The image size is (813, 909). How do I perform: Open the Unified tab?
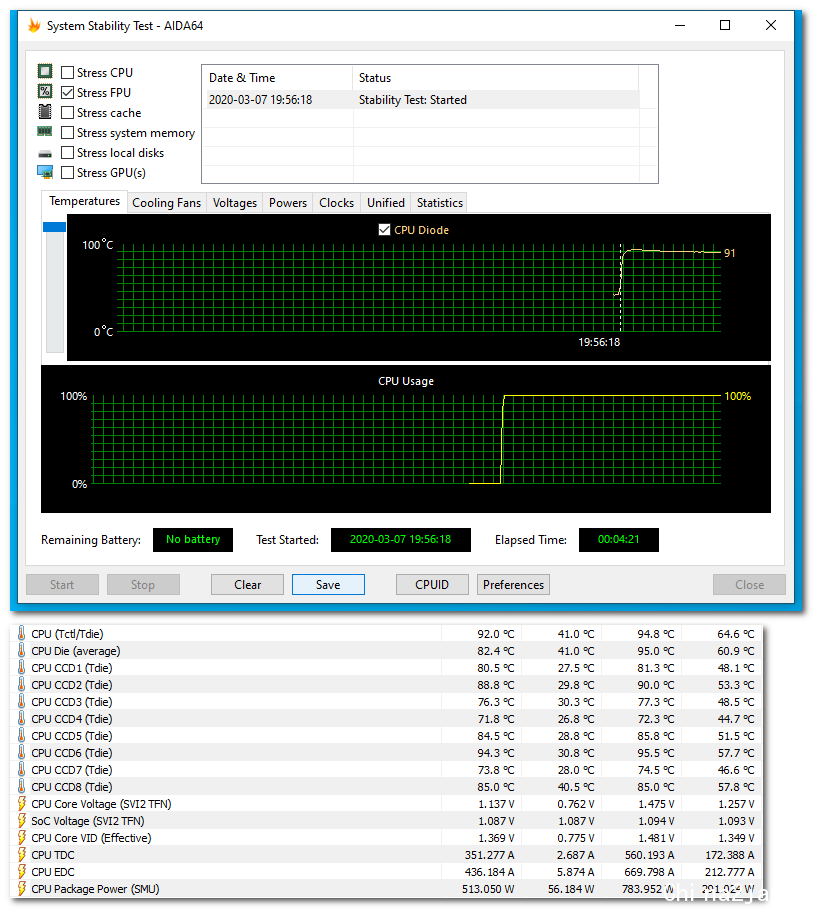coord(386,203)
